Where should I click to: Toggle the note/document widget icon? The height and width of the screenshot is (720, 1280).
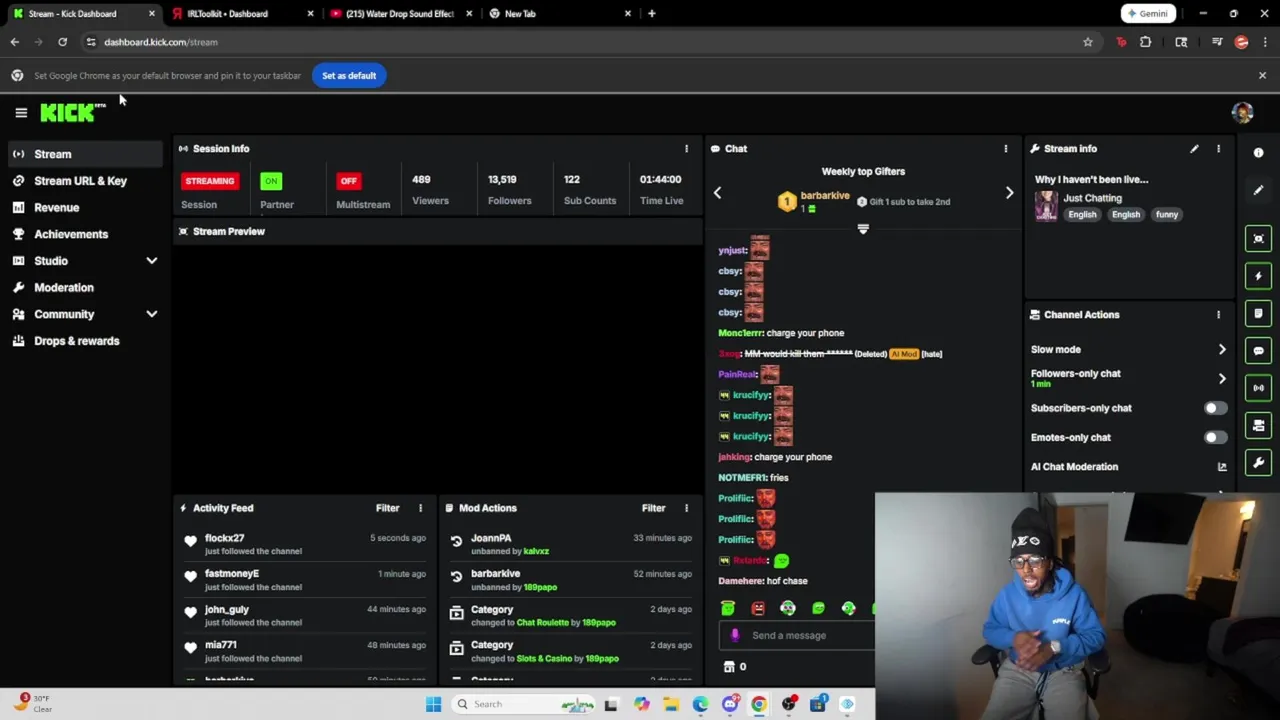click(1258, 313)
